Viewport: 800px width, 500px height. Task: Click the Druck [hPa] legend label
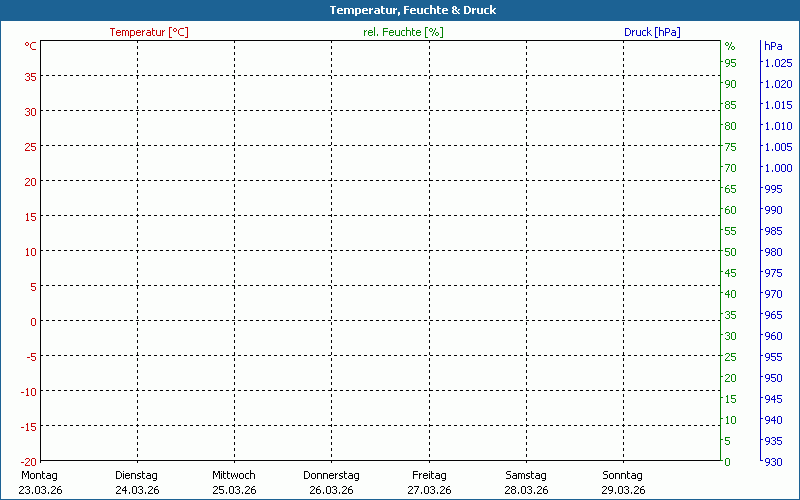point(652,32)
